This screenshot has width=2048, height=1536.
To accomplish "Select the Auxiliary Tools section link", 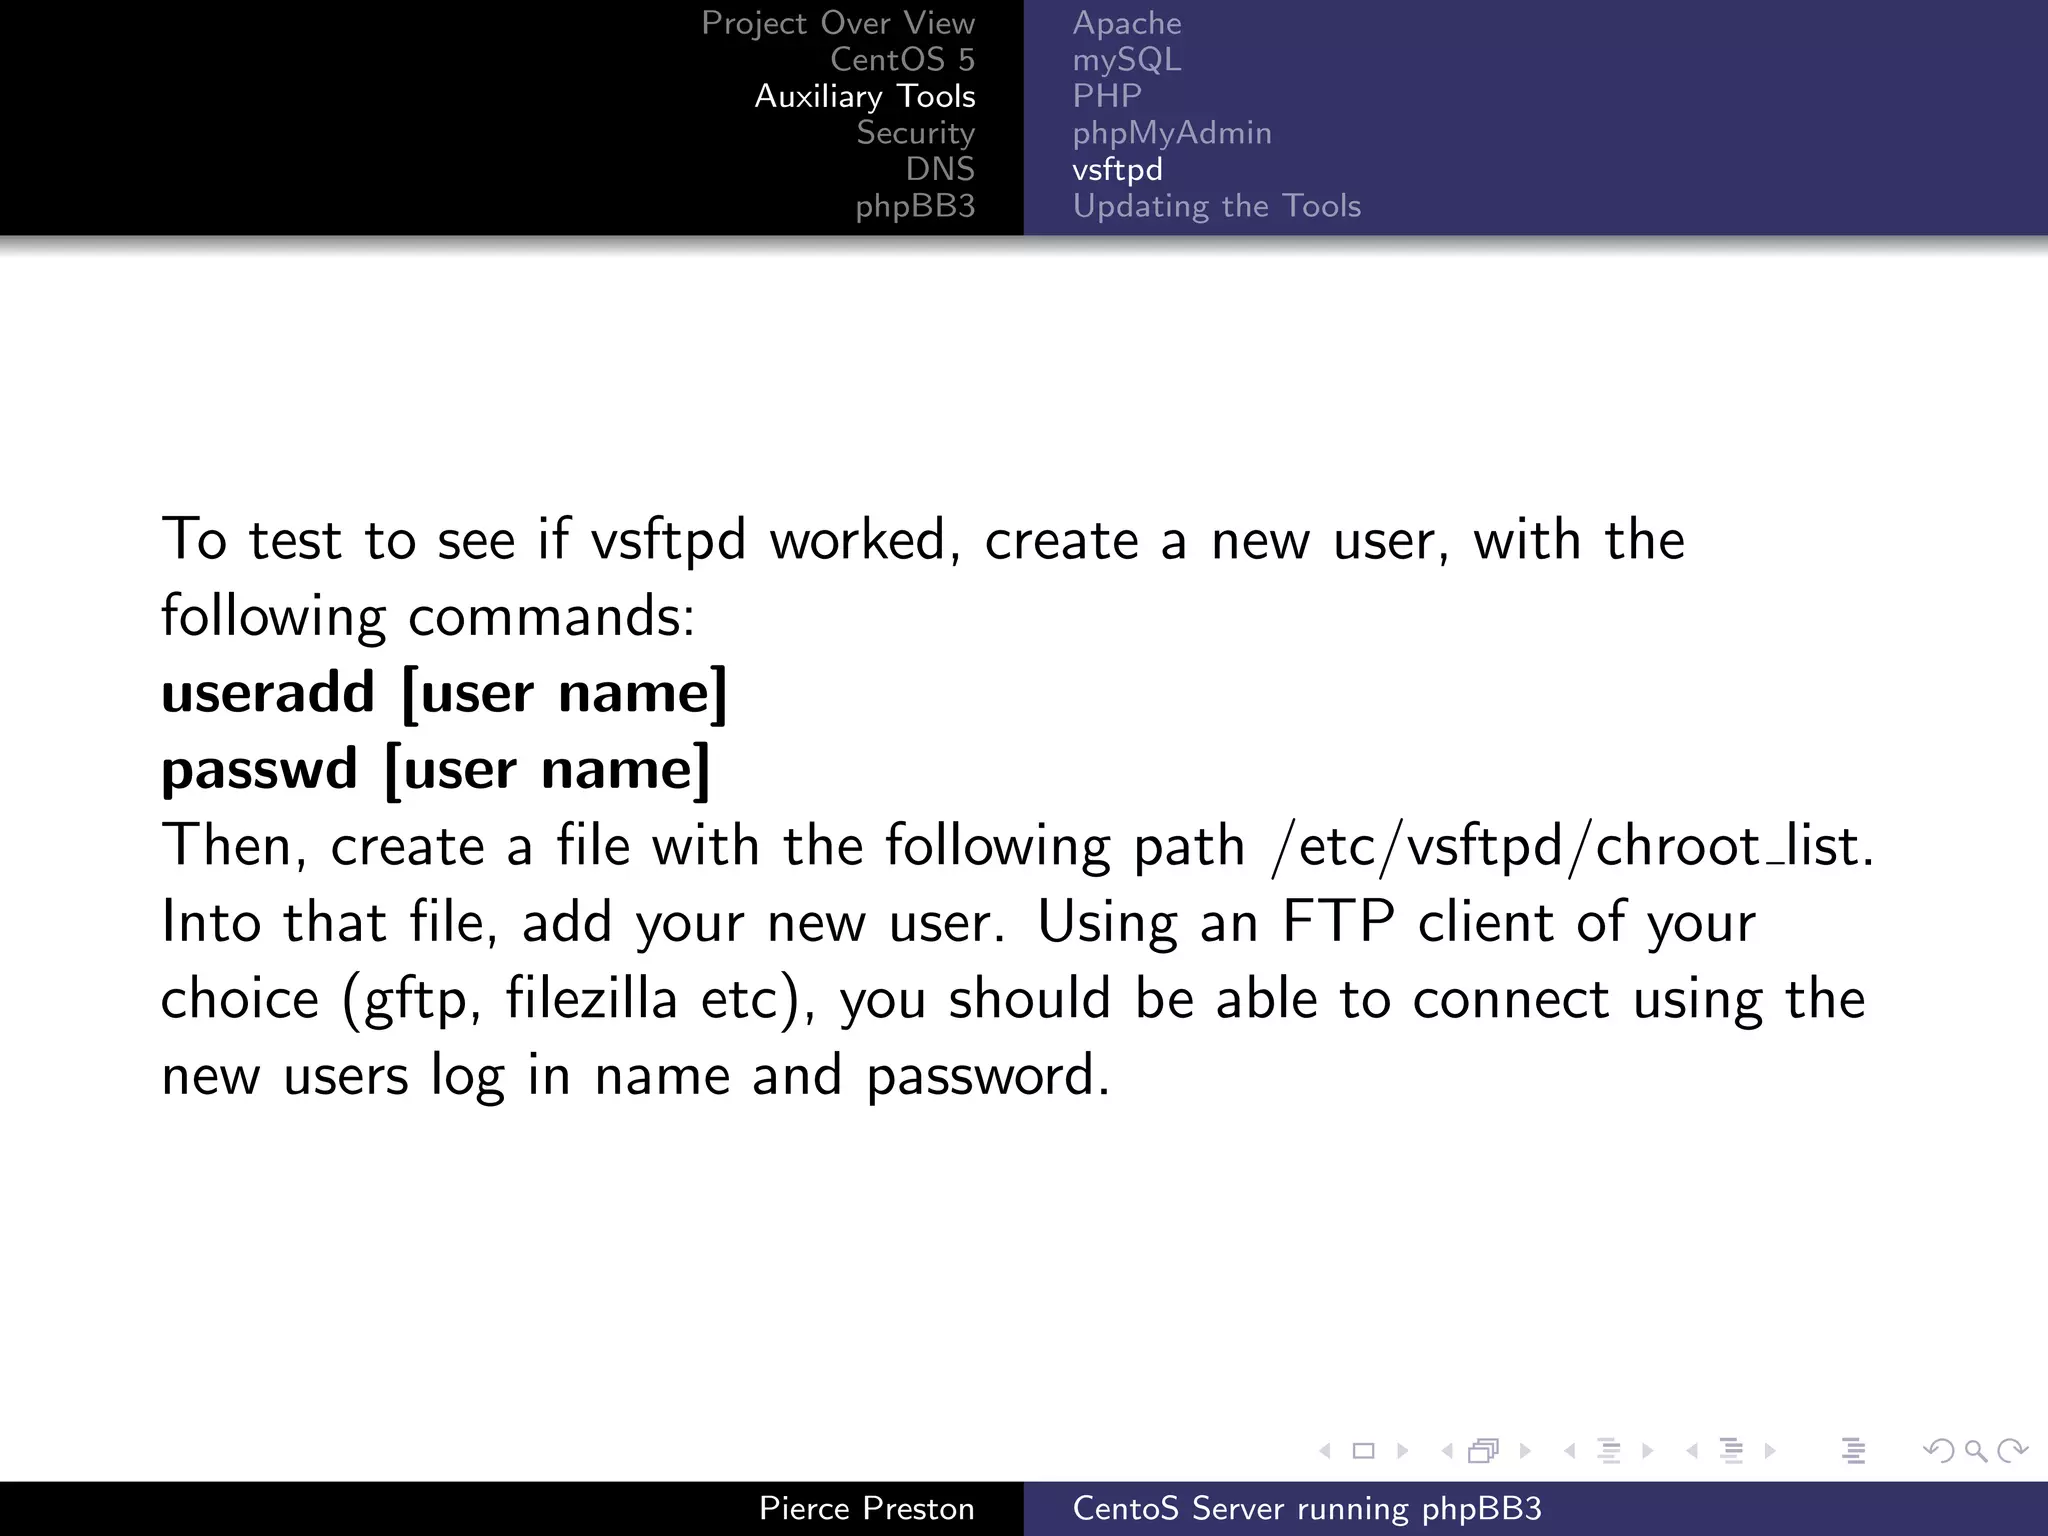I will click(x=864, y=96).
